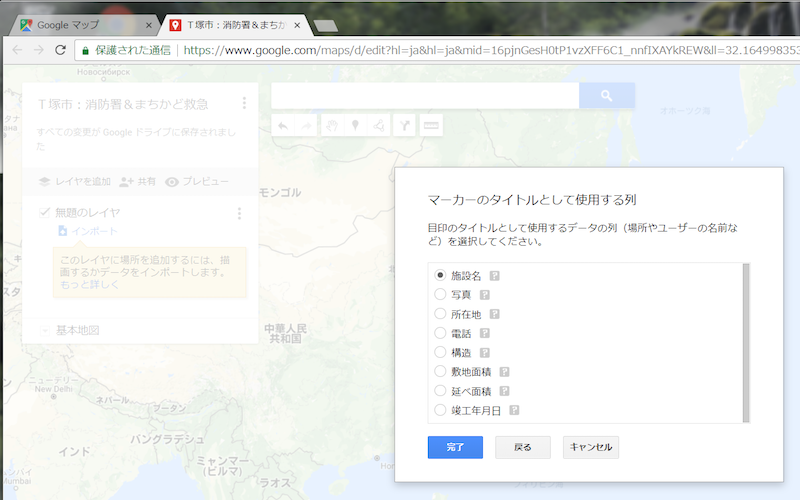
Task: Click the help icon next to 構造
Action: tap(485, 353)
